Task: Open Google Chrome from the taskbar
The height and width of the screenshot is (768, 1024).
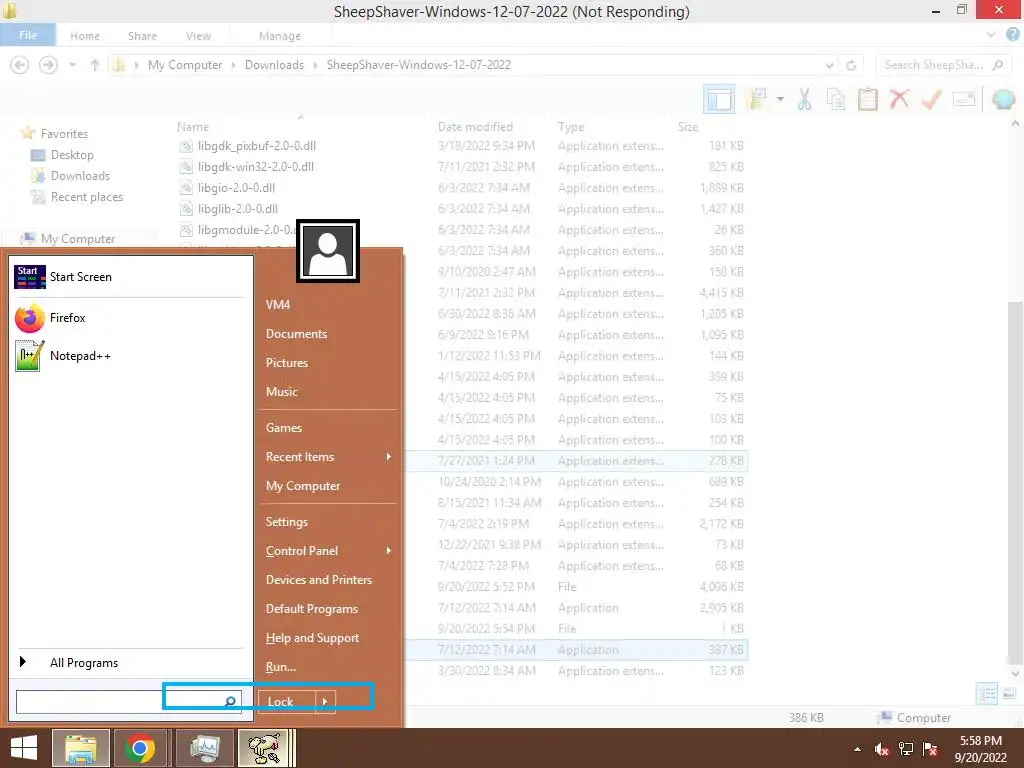Action: tap(140, 748)
